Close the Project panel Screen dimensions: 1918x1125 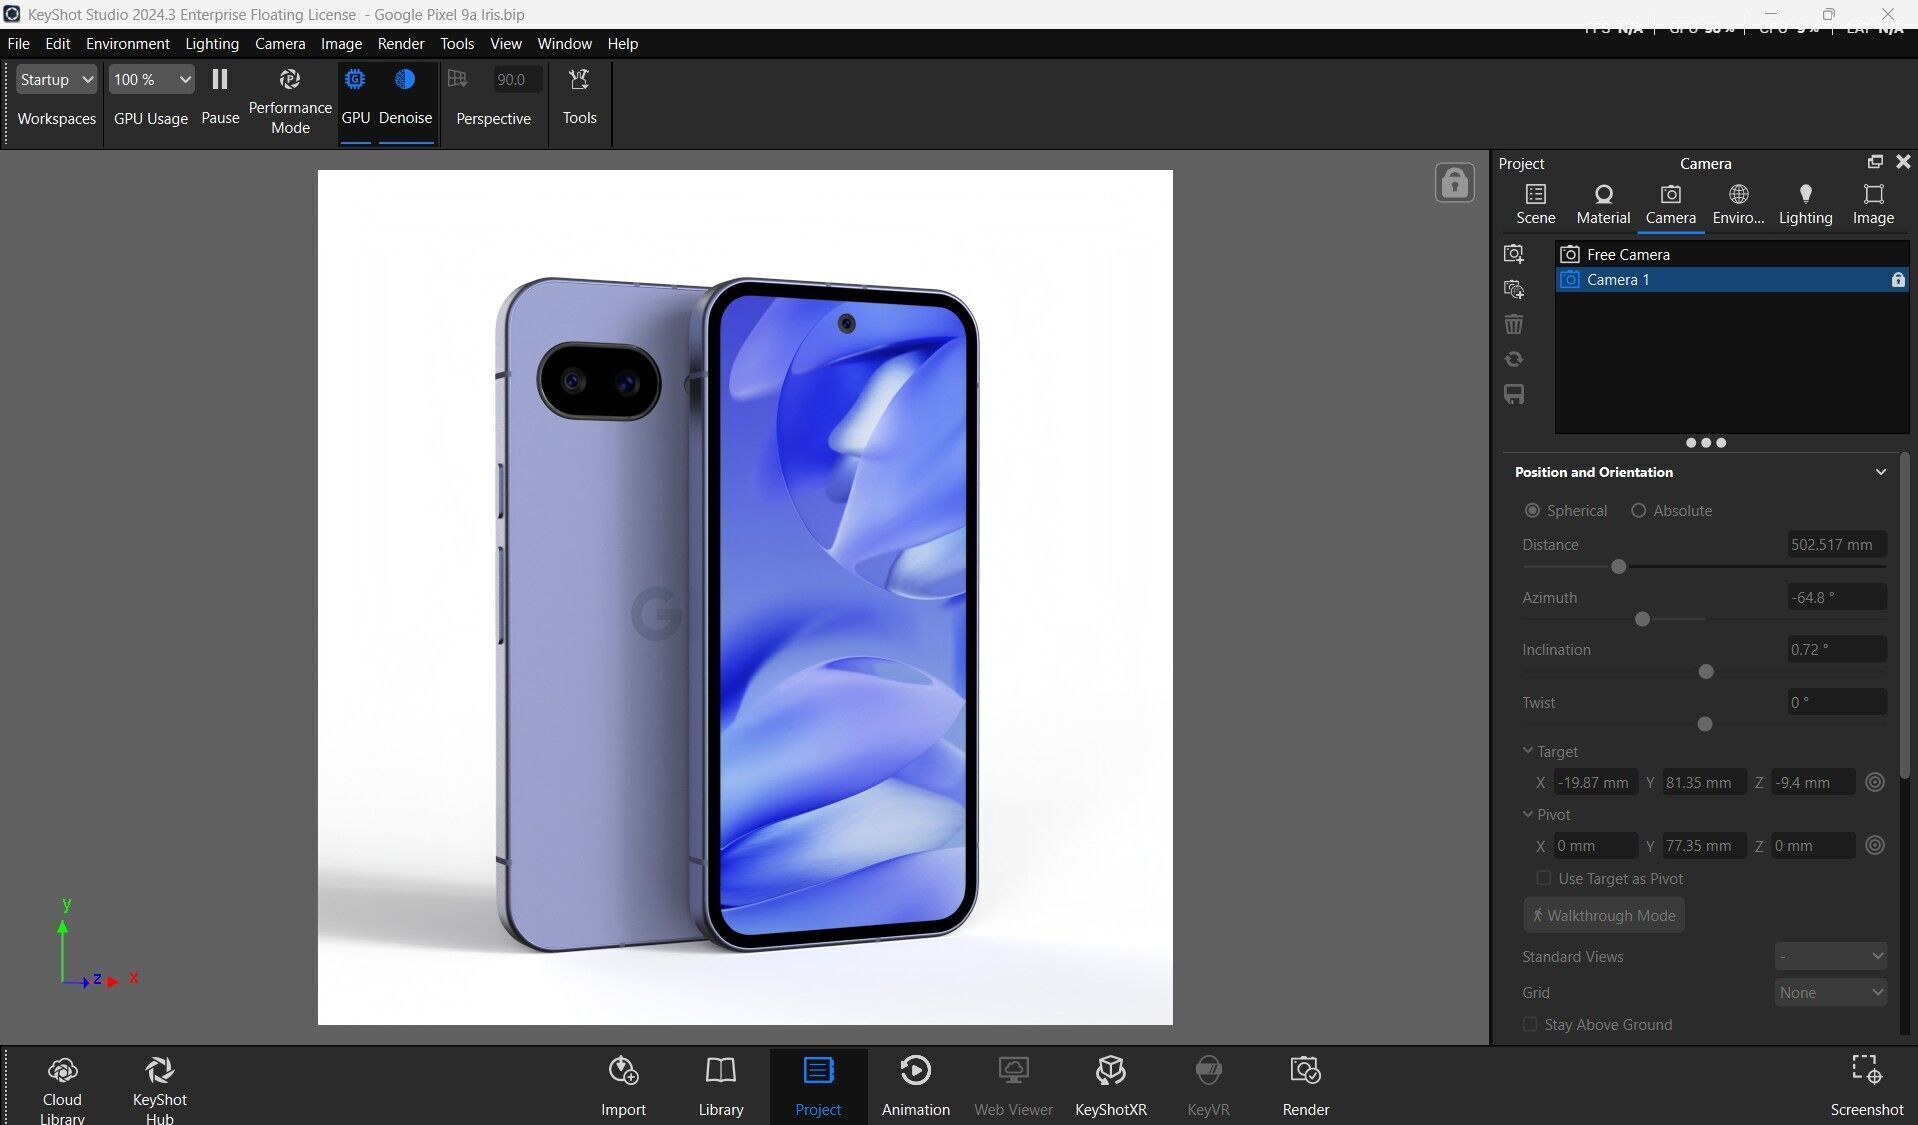tap(1903, 162)
